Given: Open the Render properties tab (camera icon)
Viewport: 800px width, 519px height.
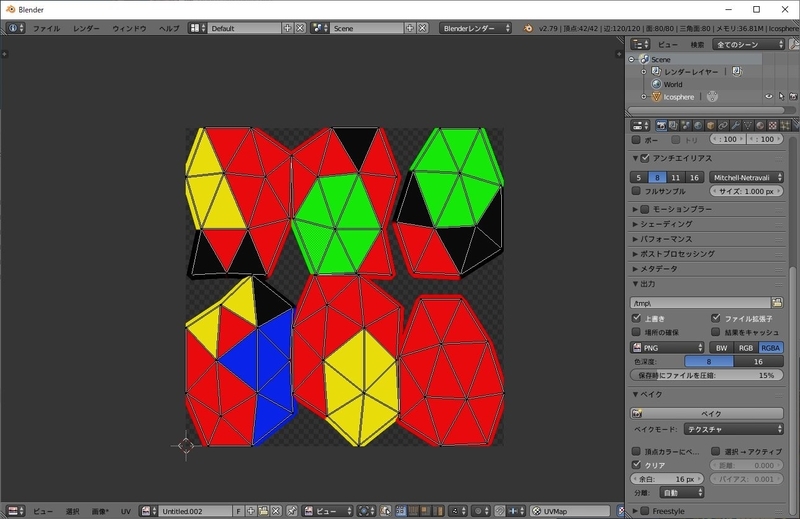Looking at the screenshot, I should point(661,126).
